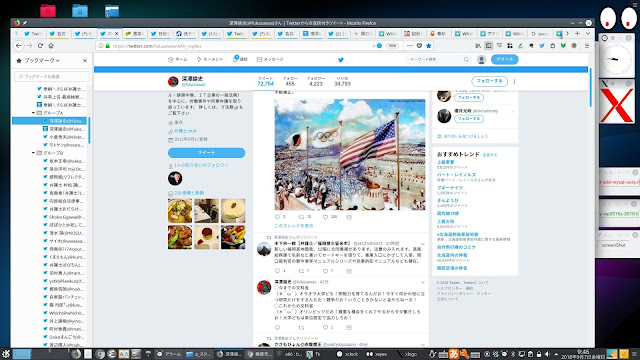Open the ツイート count 72,754 tab
This screenshot has width=640, height=360.
(265, 81)
